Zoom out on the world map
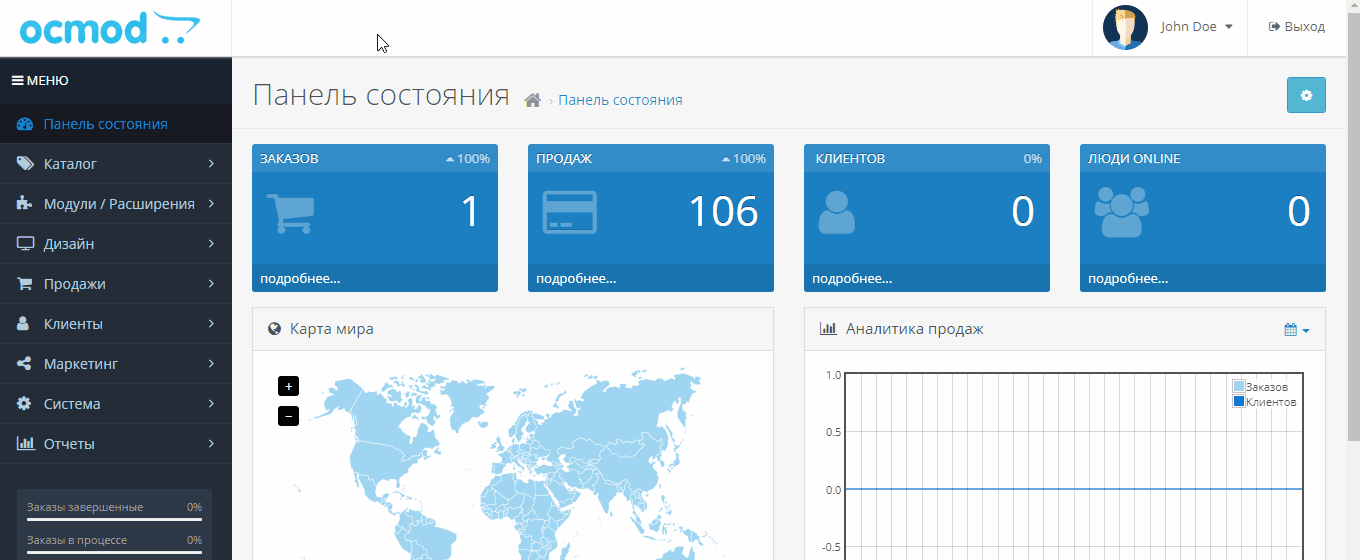This screenshot has width=1360, height=560. point(288,416)
